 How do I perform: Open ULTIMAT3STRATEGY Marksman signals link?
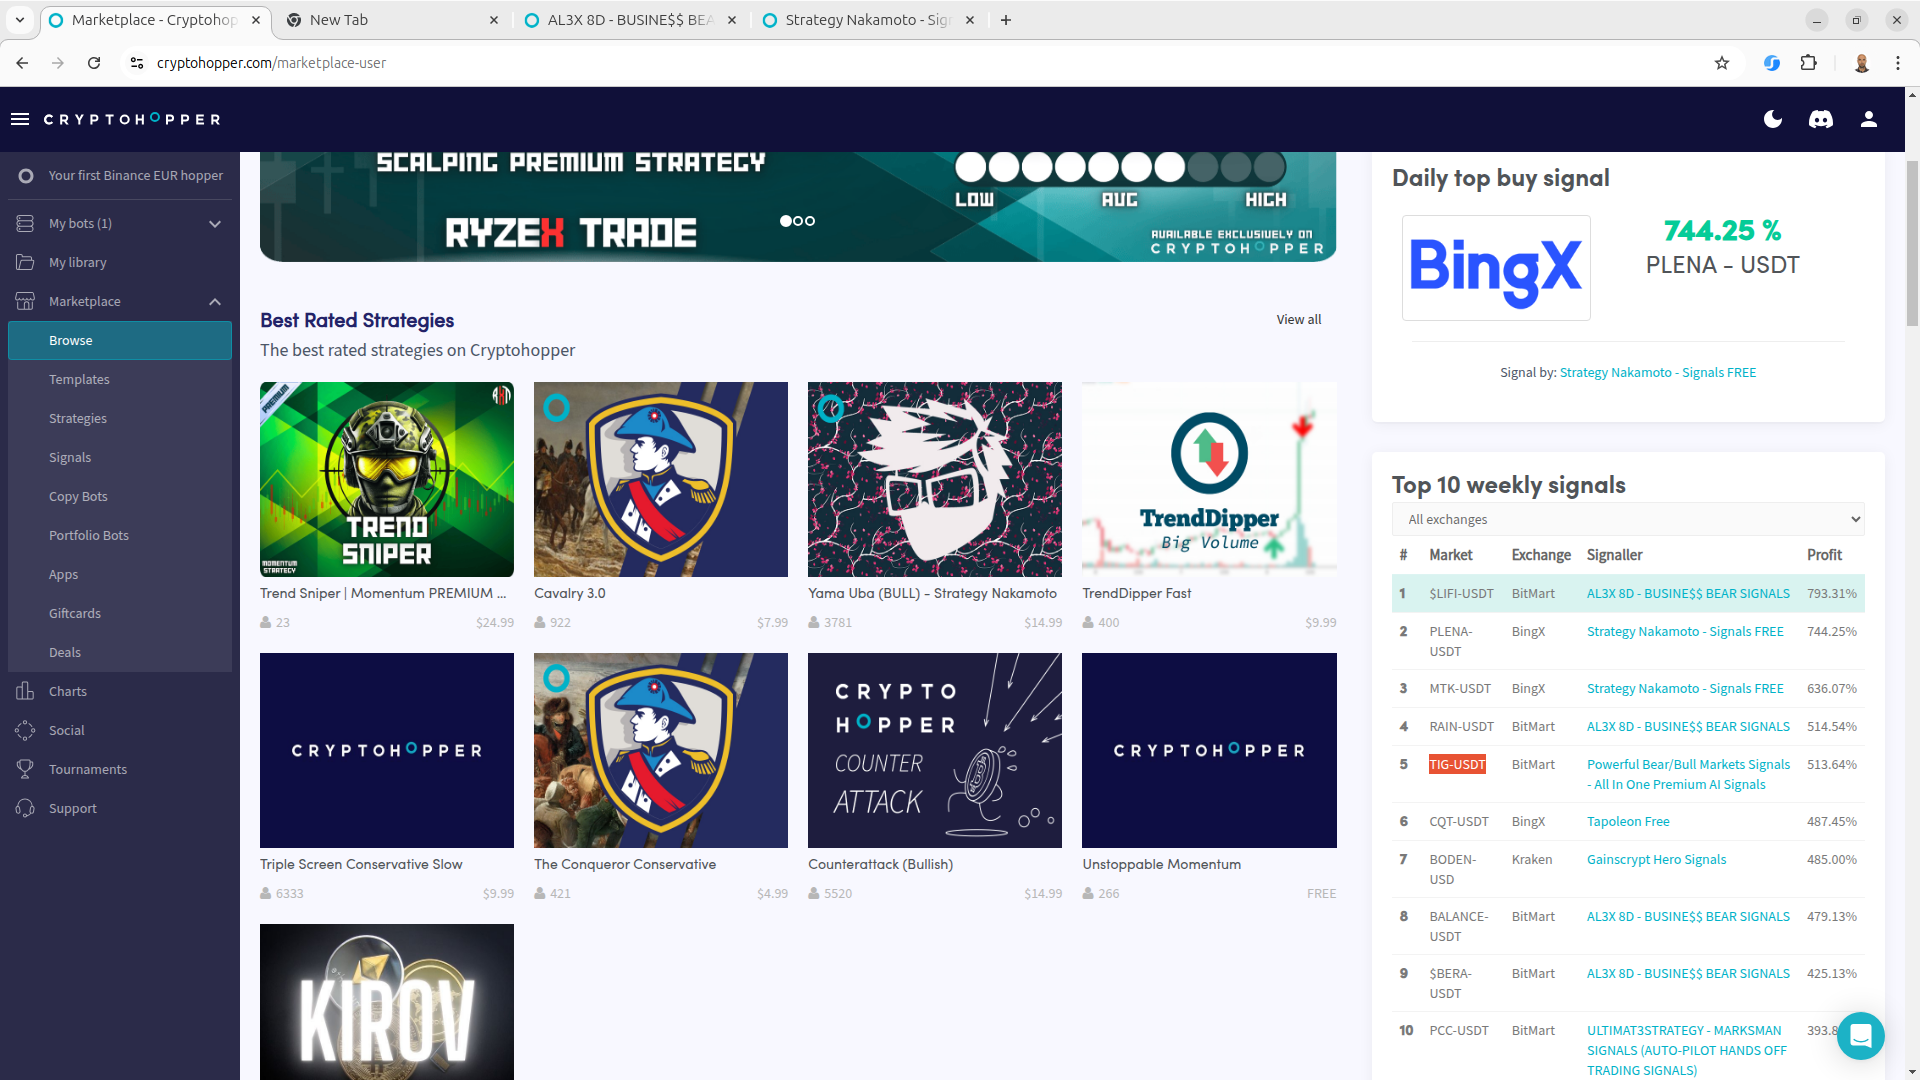point(1687,1050)
